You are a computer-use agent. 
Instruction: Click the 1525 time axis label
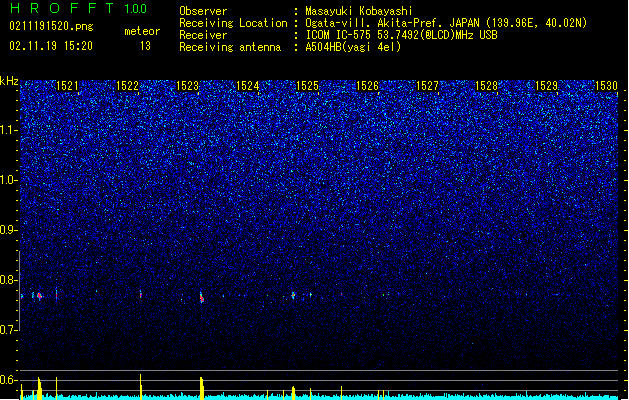tap(307, 86)
